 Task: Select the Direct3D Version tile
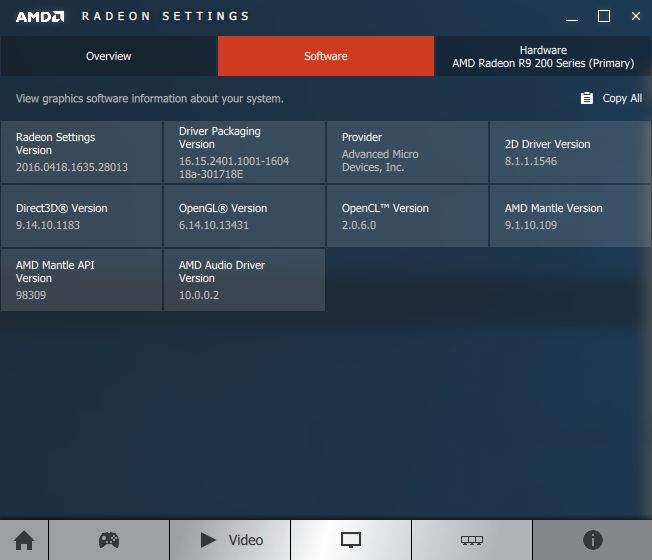[x=82, y=216]
